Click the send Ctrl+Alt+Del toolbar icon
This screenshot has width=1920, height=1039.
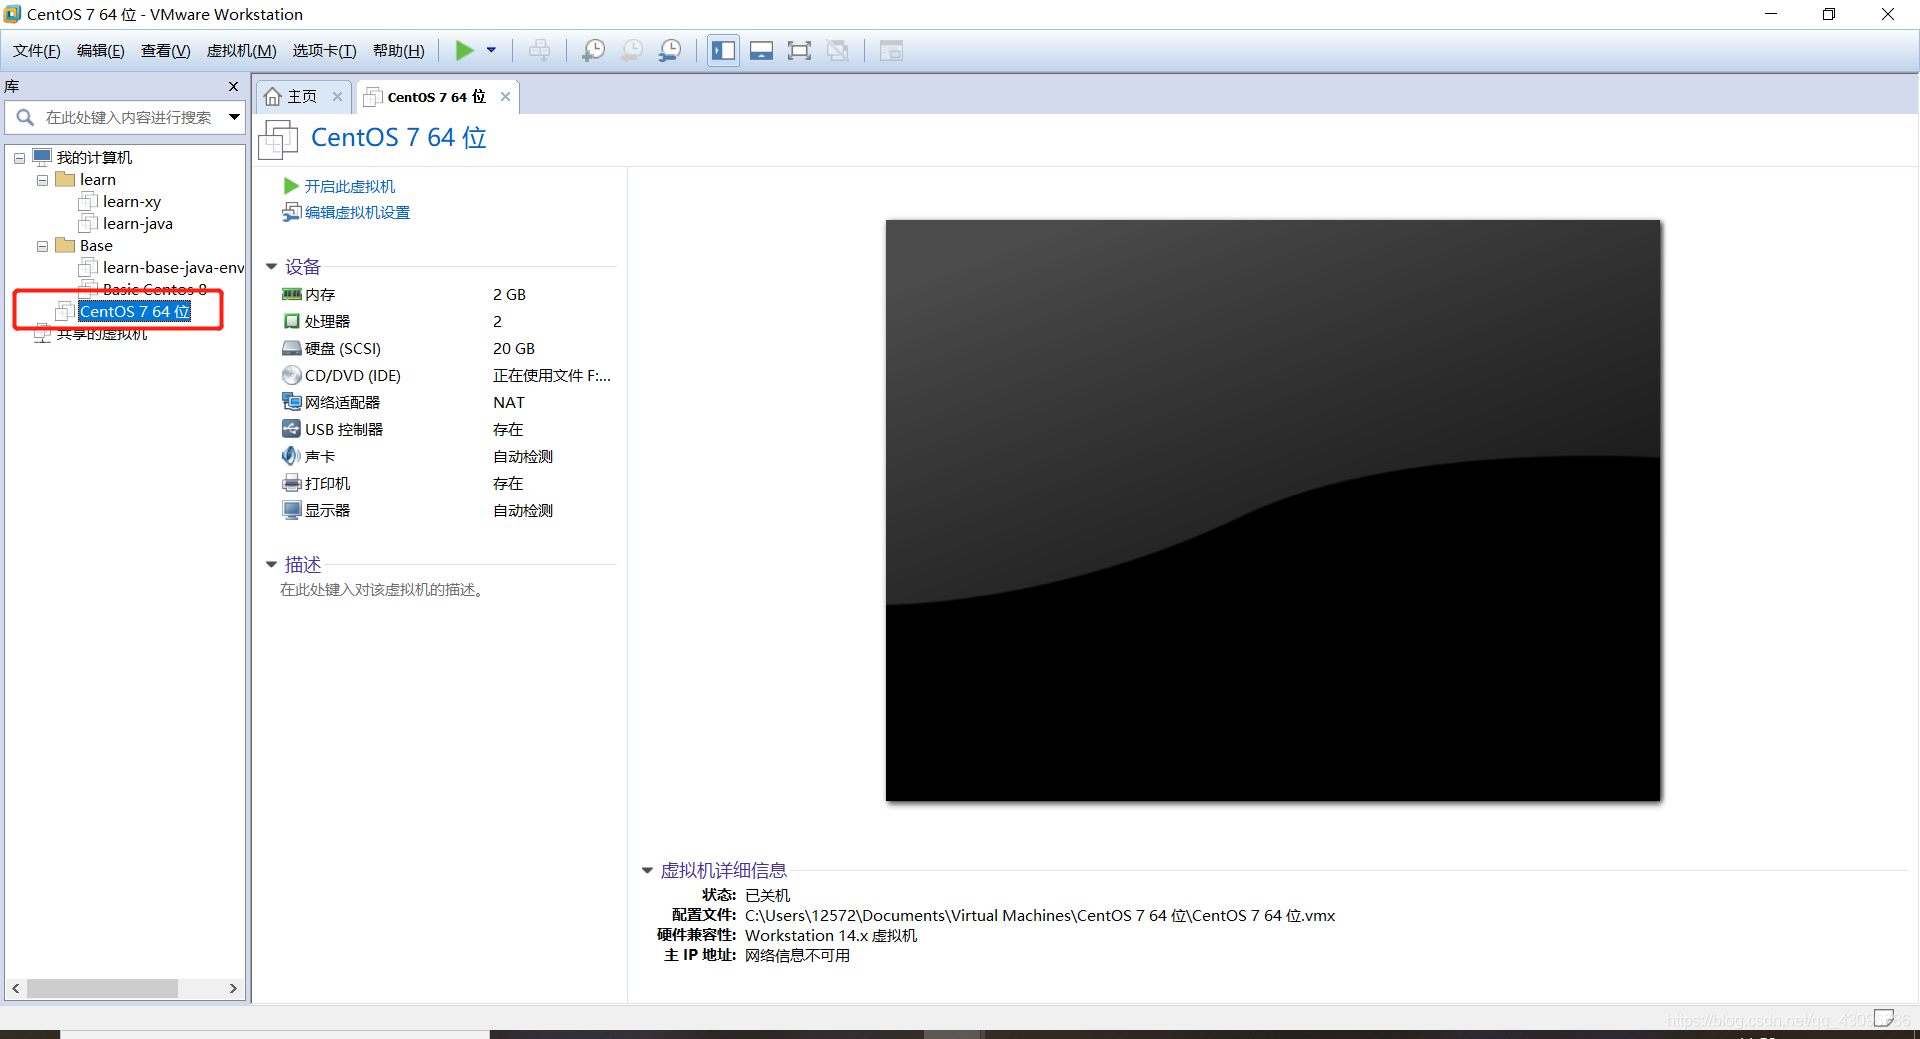[x=539, y=50]
